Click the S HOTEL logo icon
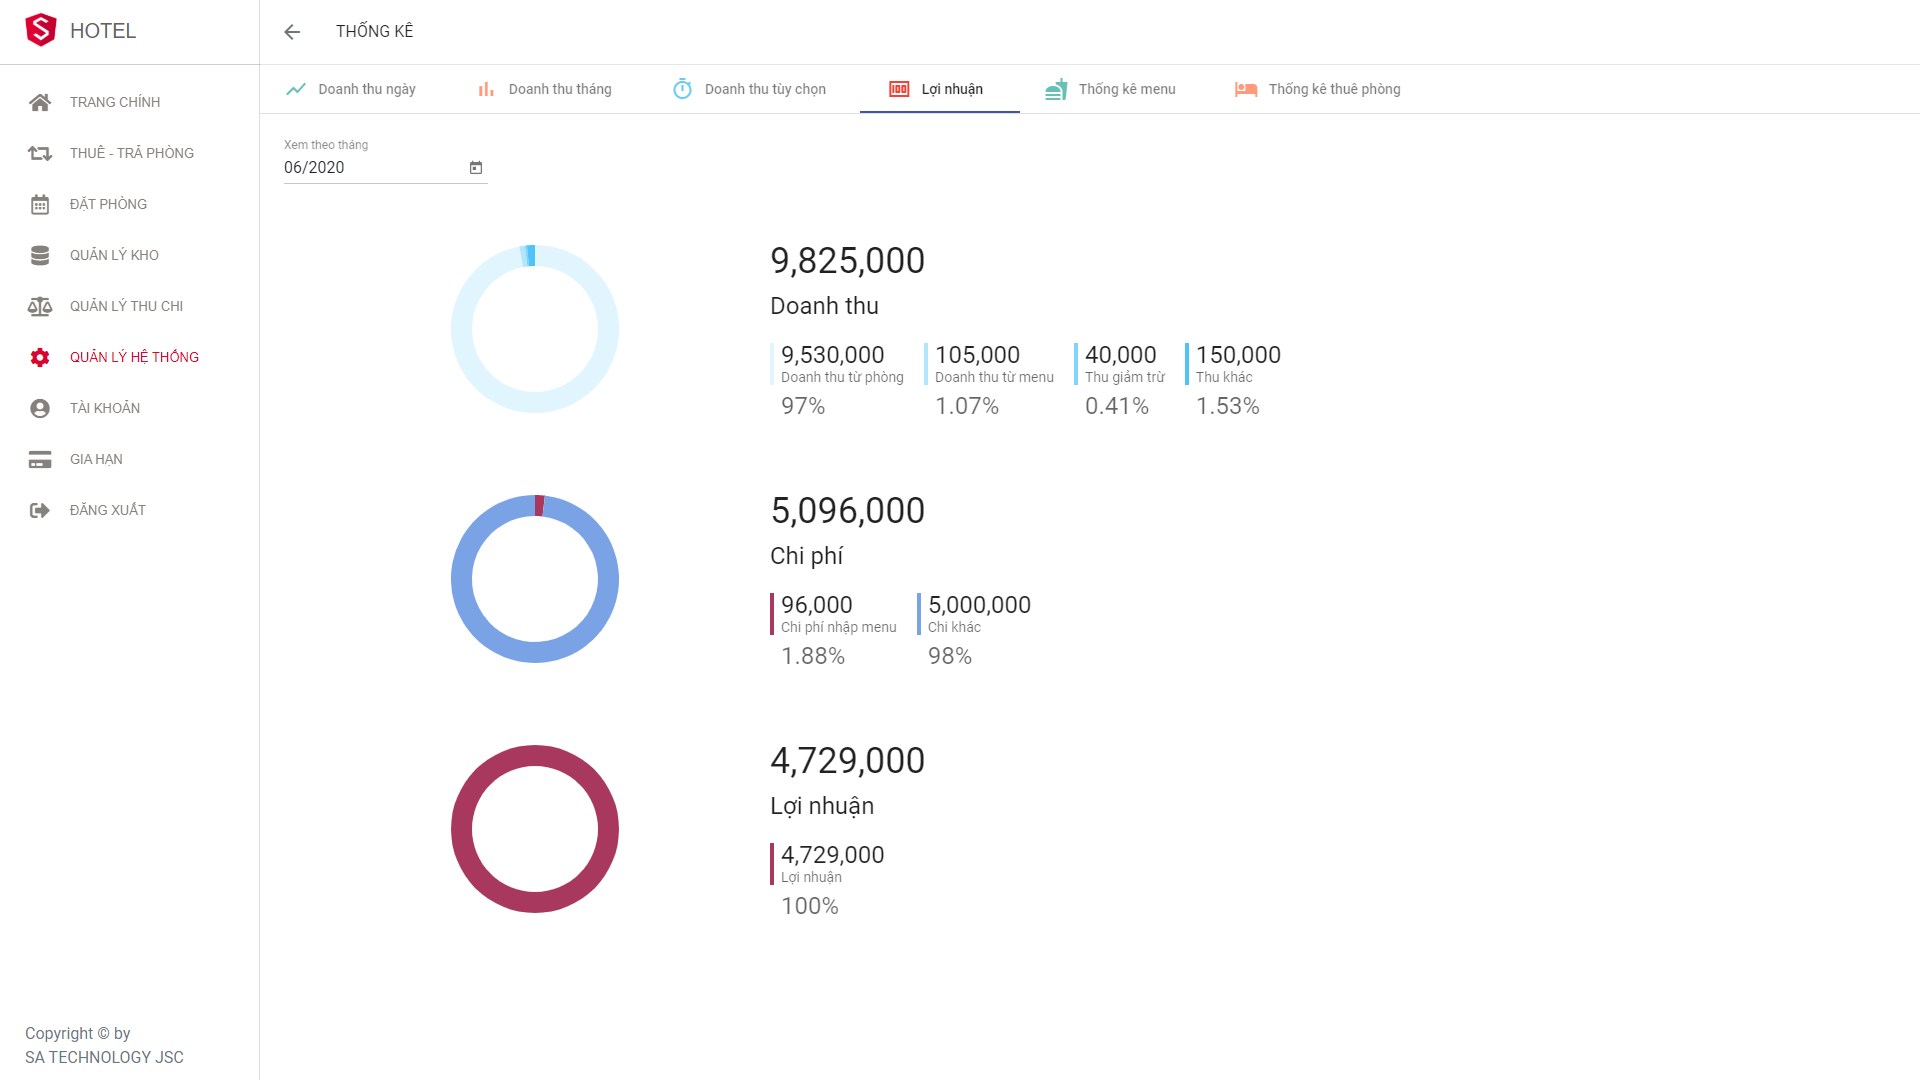 (40, 30)
